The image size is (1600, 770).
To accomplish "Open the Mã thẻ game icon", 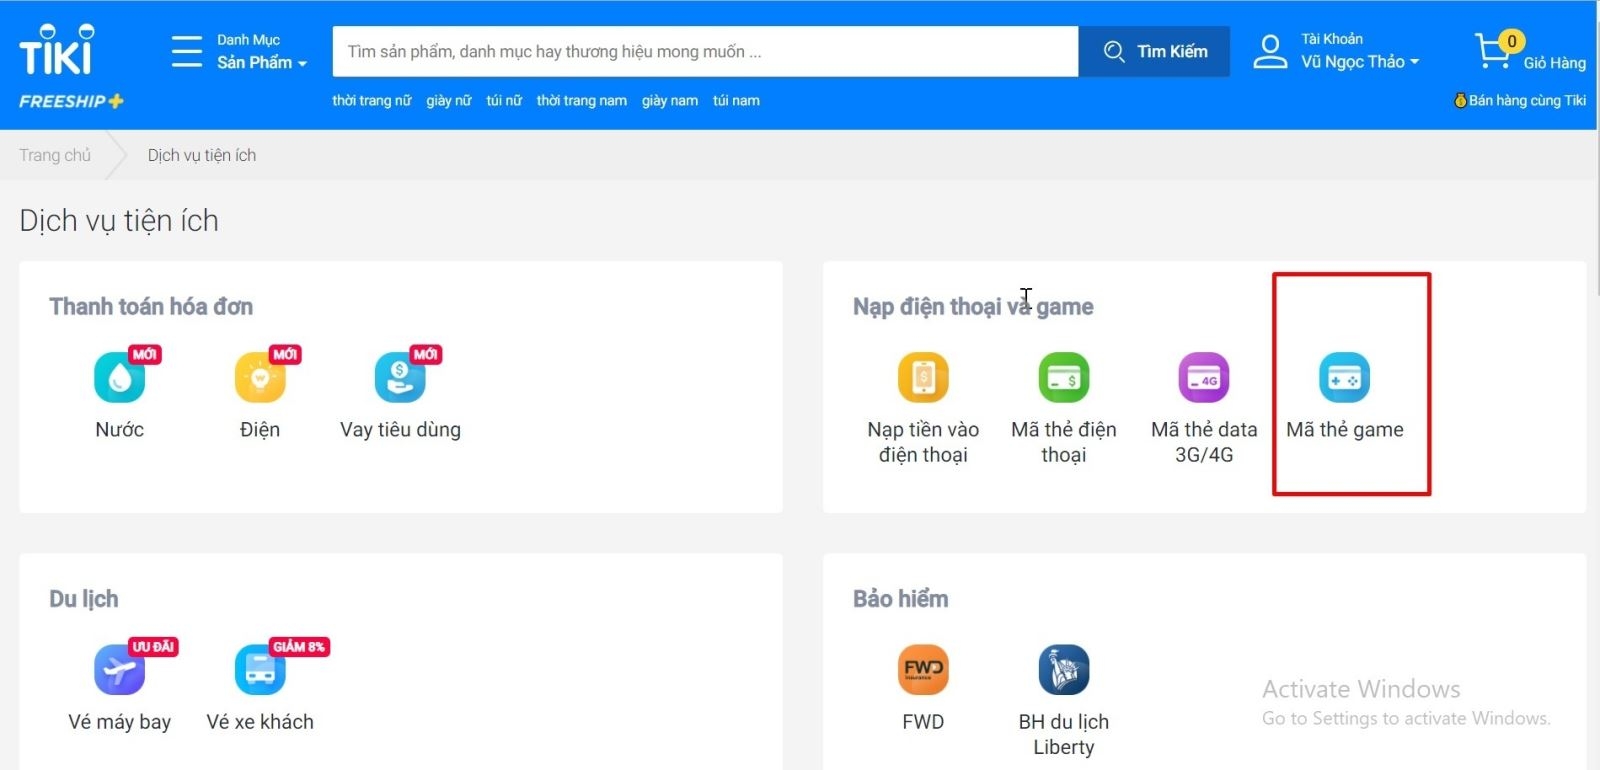I will tap(1345, 377).
